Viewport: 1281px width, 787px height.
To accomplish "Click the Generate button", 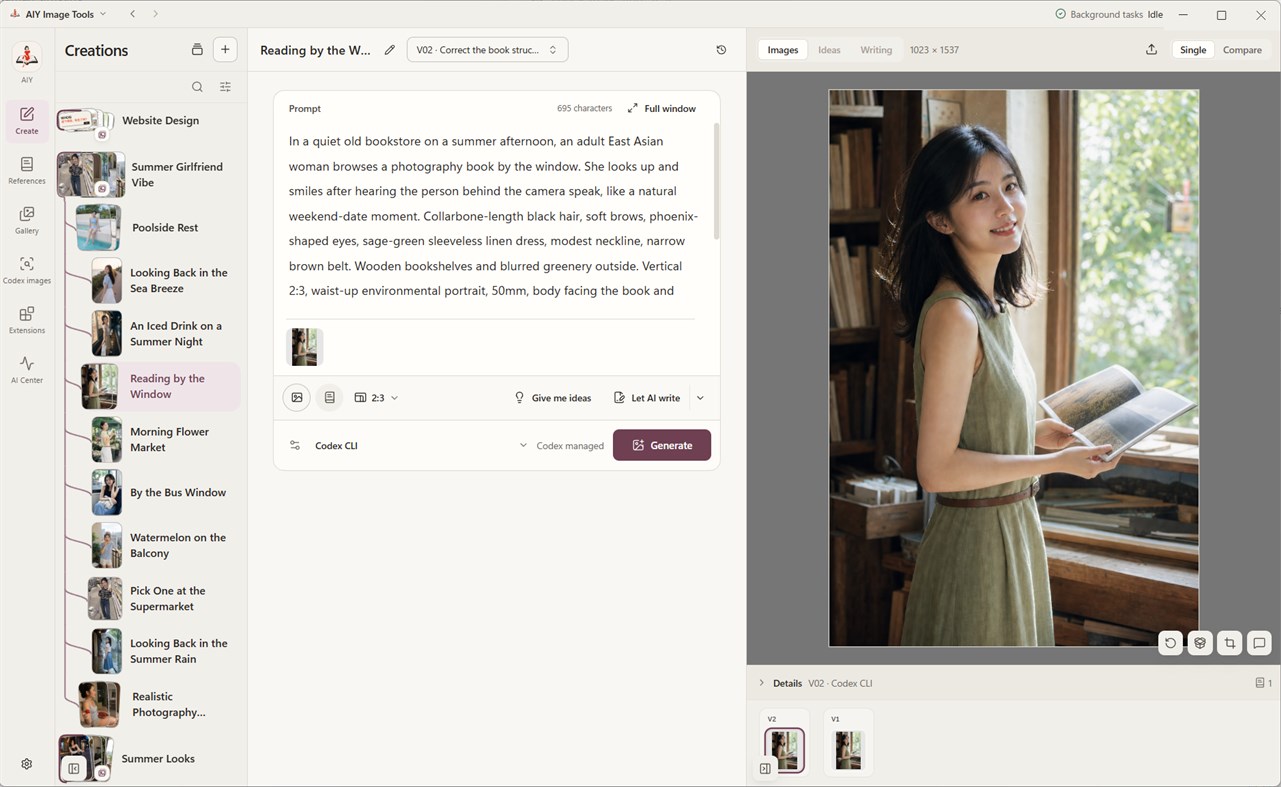I will [662, 446].
